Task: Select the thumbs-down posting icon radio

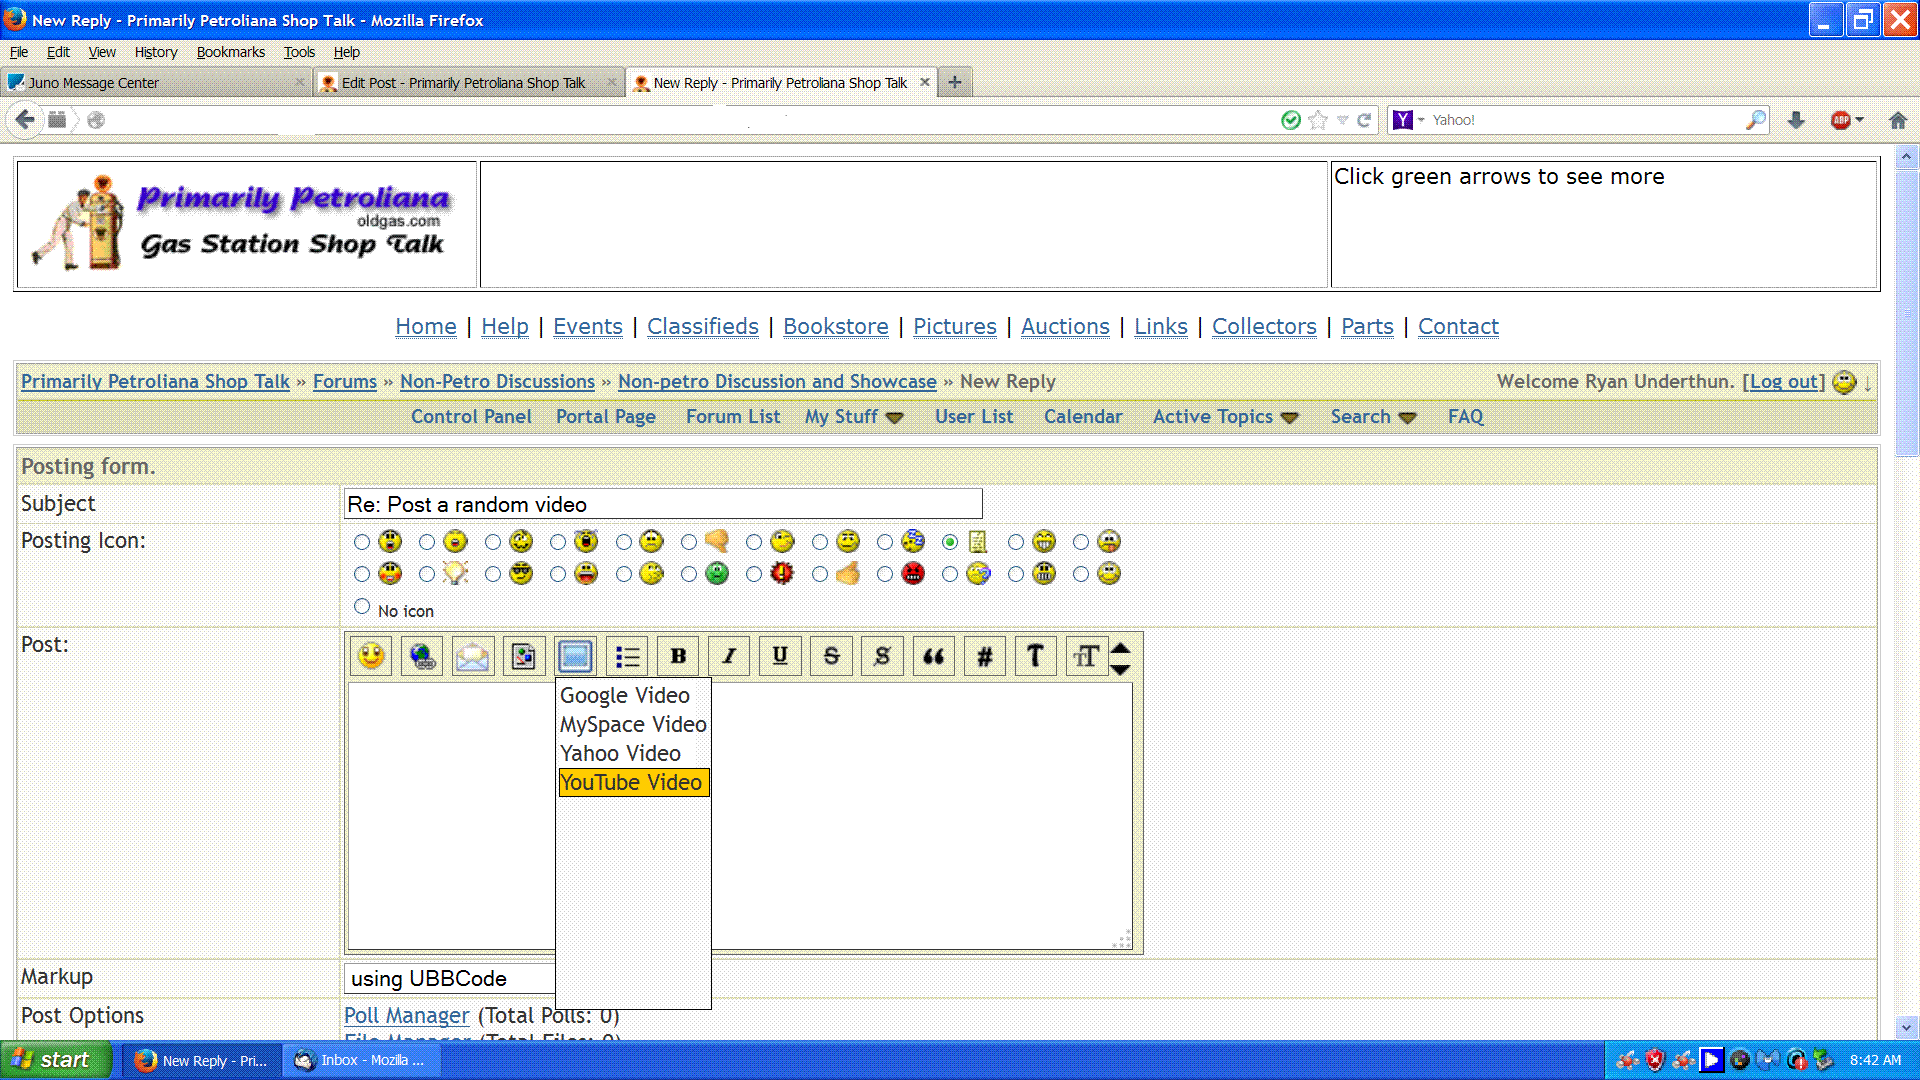Action: [x=689, y=542]
